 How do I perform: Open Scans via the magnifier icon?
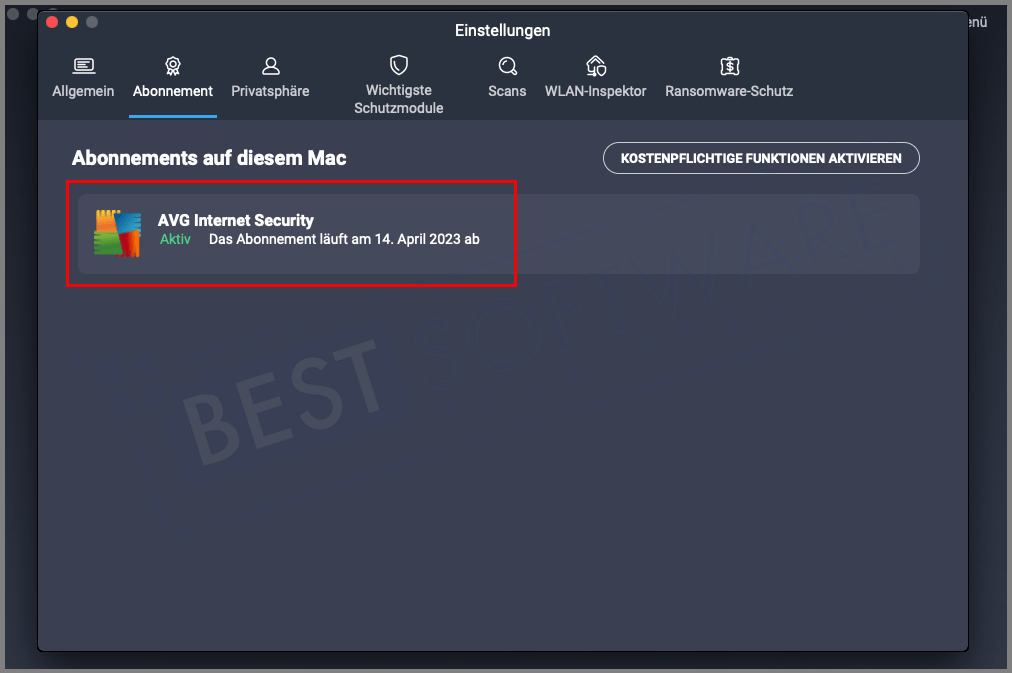(x=507, y=64)
